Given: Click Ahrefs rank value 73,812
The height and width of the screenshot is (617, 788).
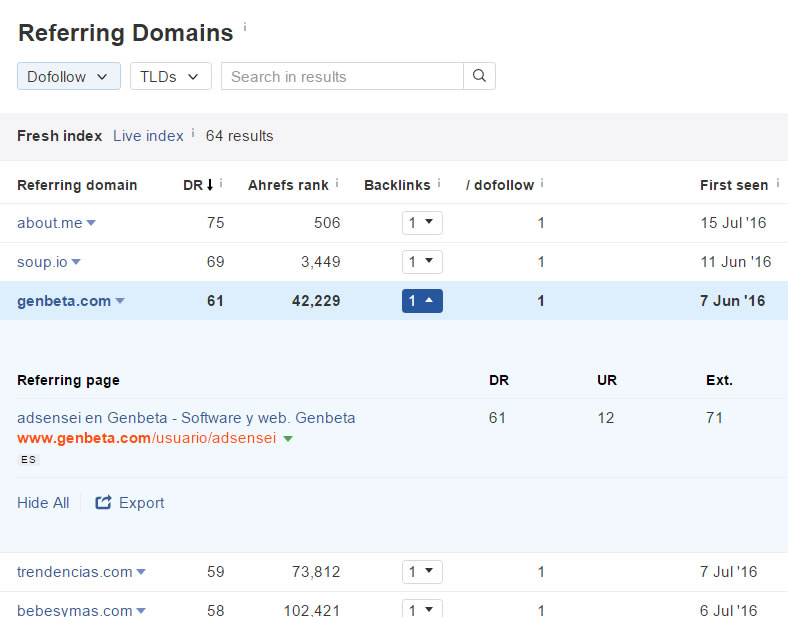Looking at the screenshot, I should tap(316, 572).
